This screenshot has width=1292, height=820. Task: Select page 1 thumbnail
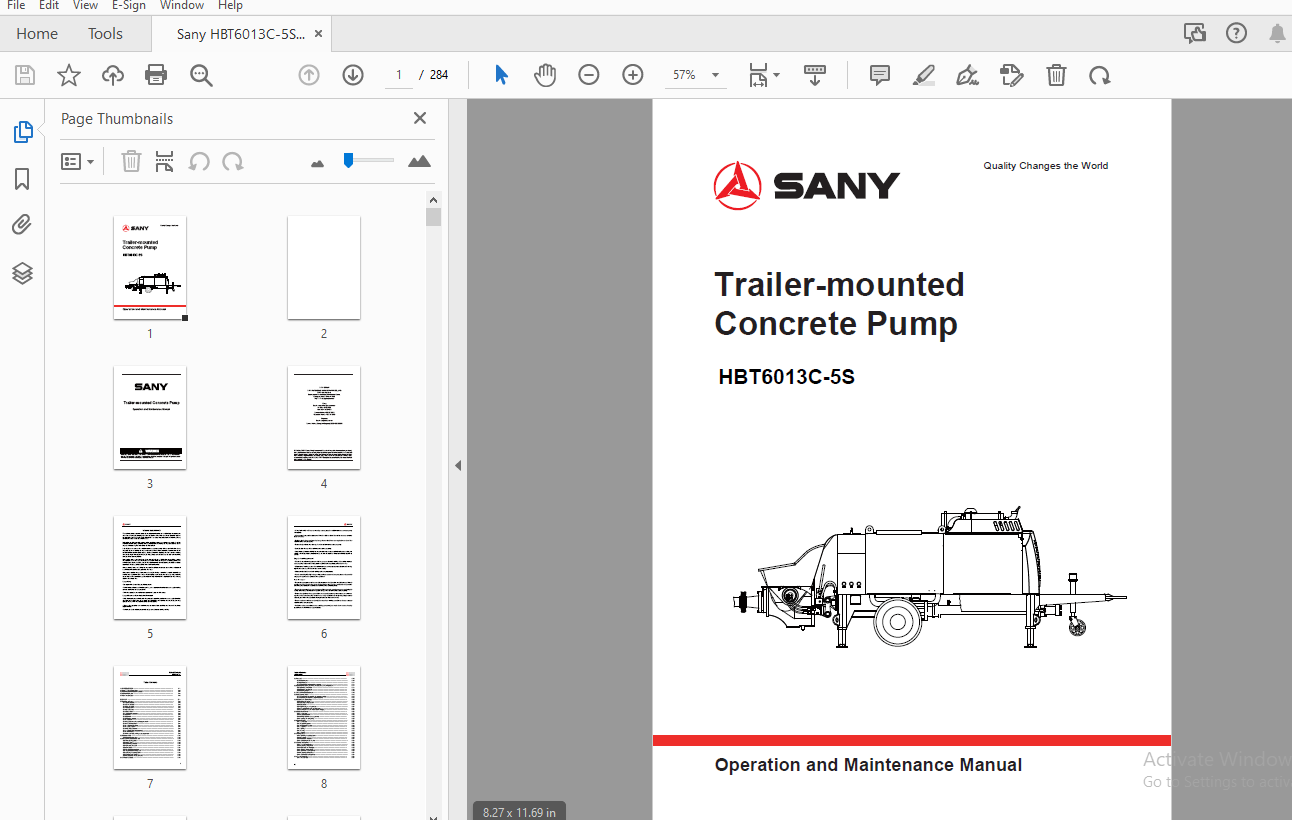pos(150,268)
